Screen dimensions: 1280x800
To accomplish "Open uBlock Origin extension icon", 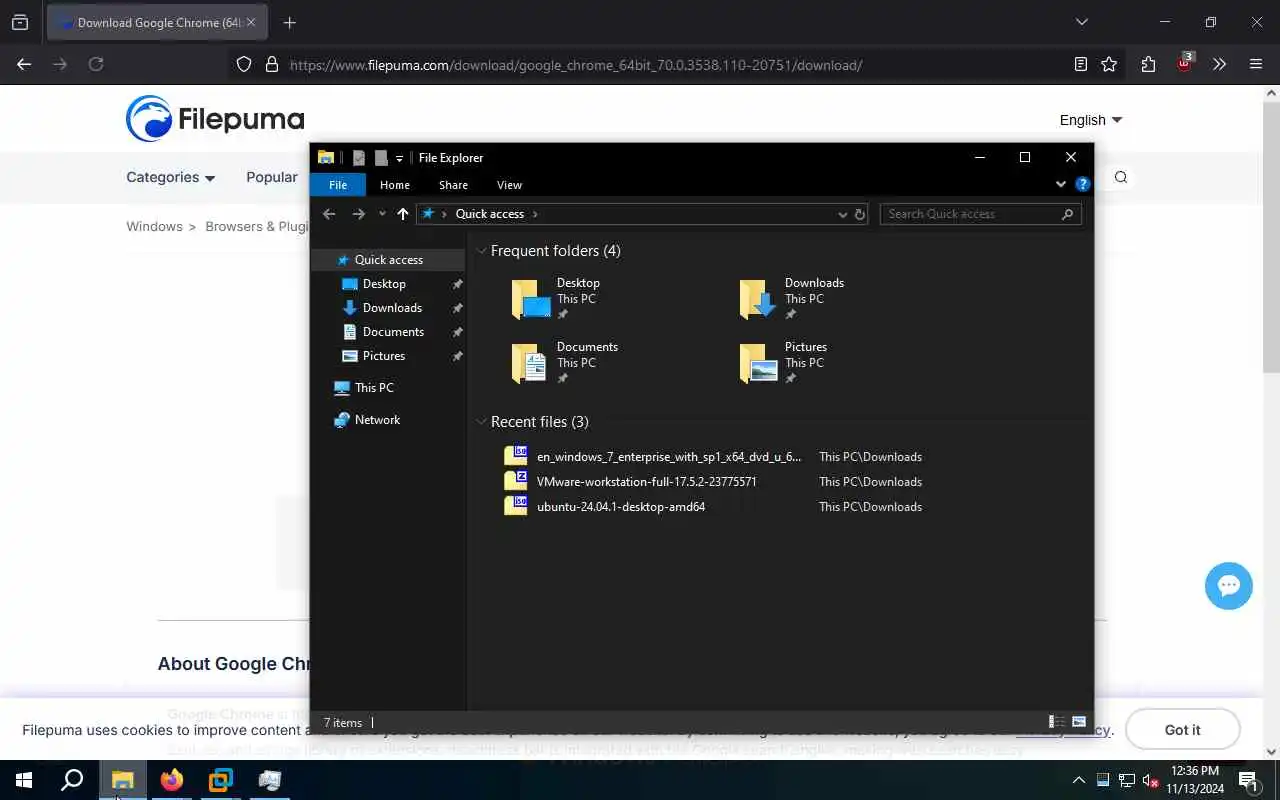I will tap(1185, 62).
